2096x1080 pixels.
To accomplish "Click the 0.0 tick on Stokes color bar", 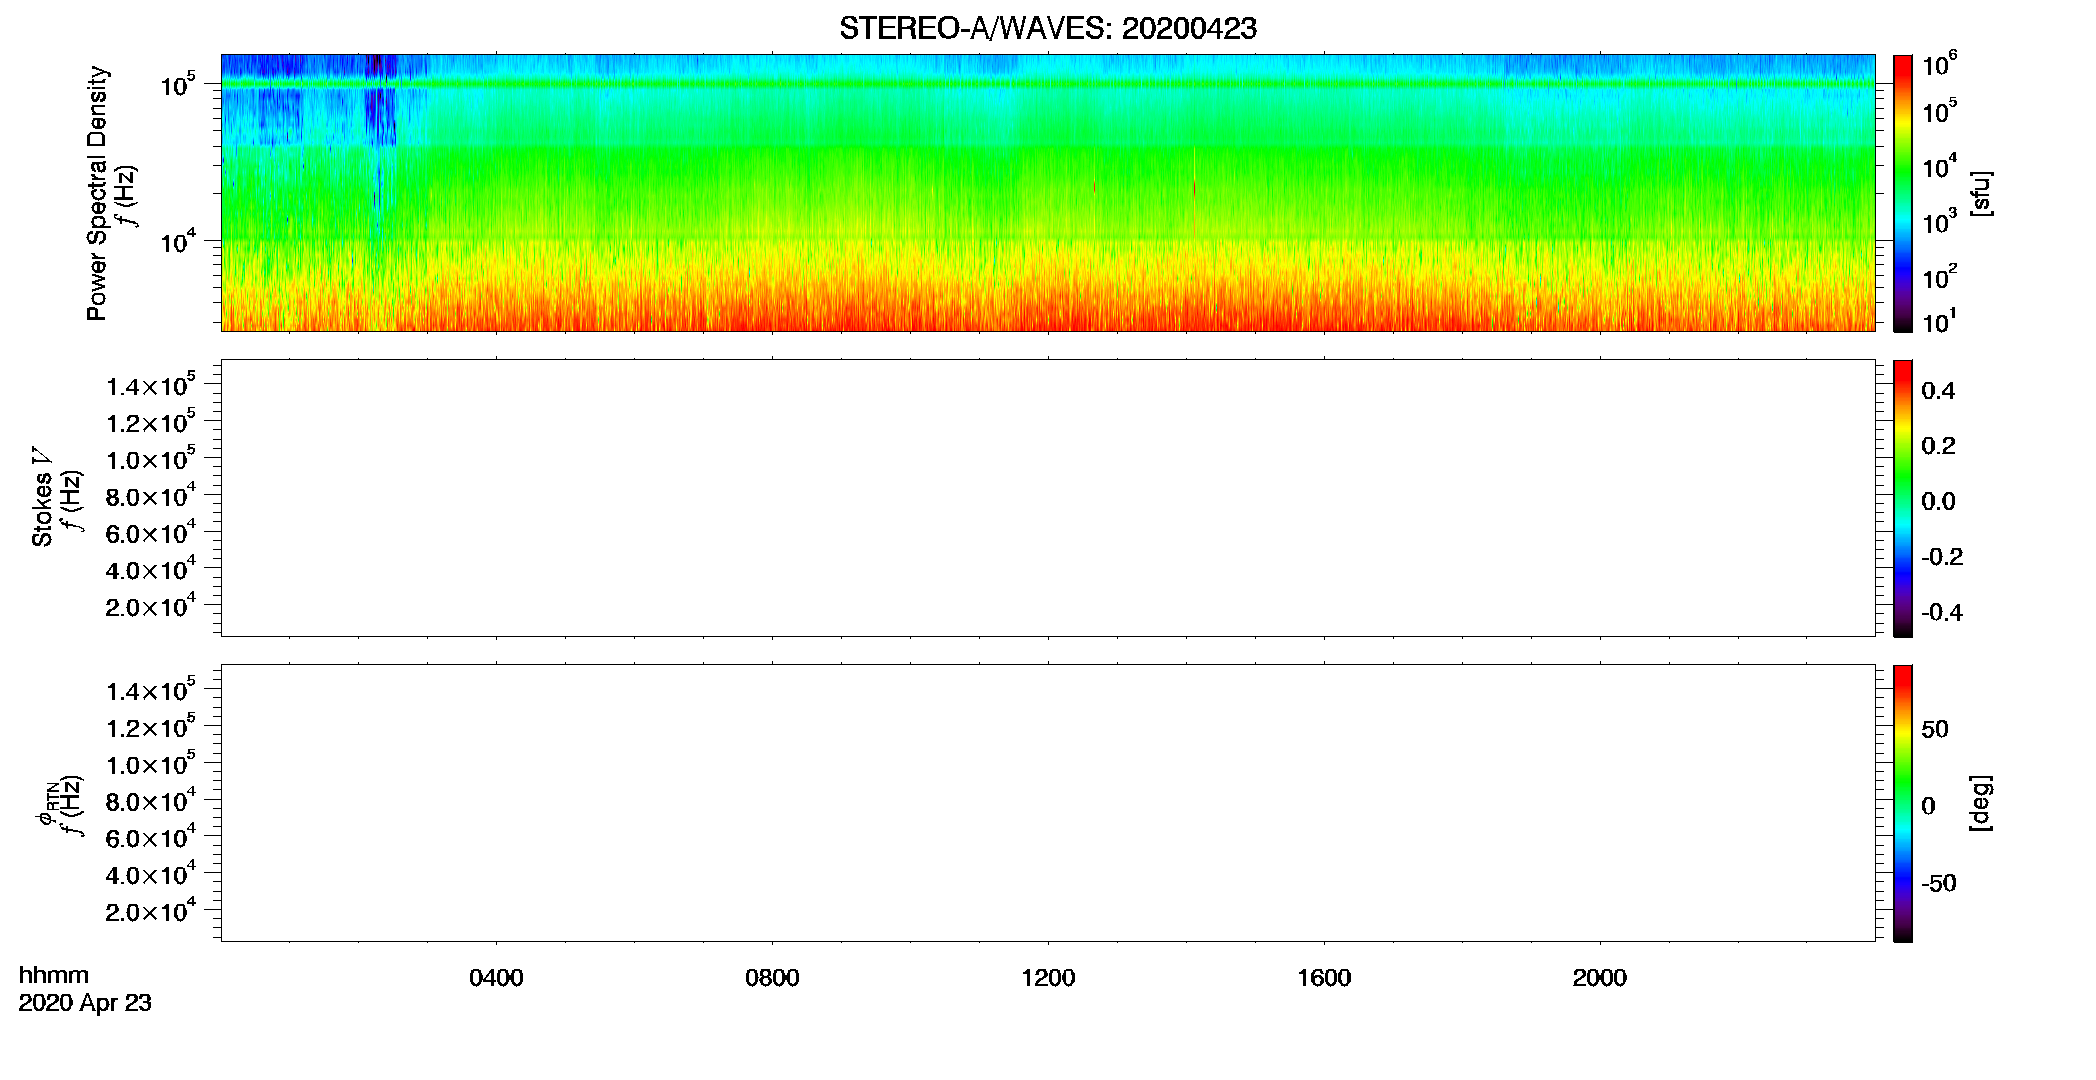I will pyautogui.click(x=1938, y=502).
